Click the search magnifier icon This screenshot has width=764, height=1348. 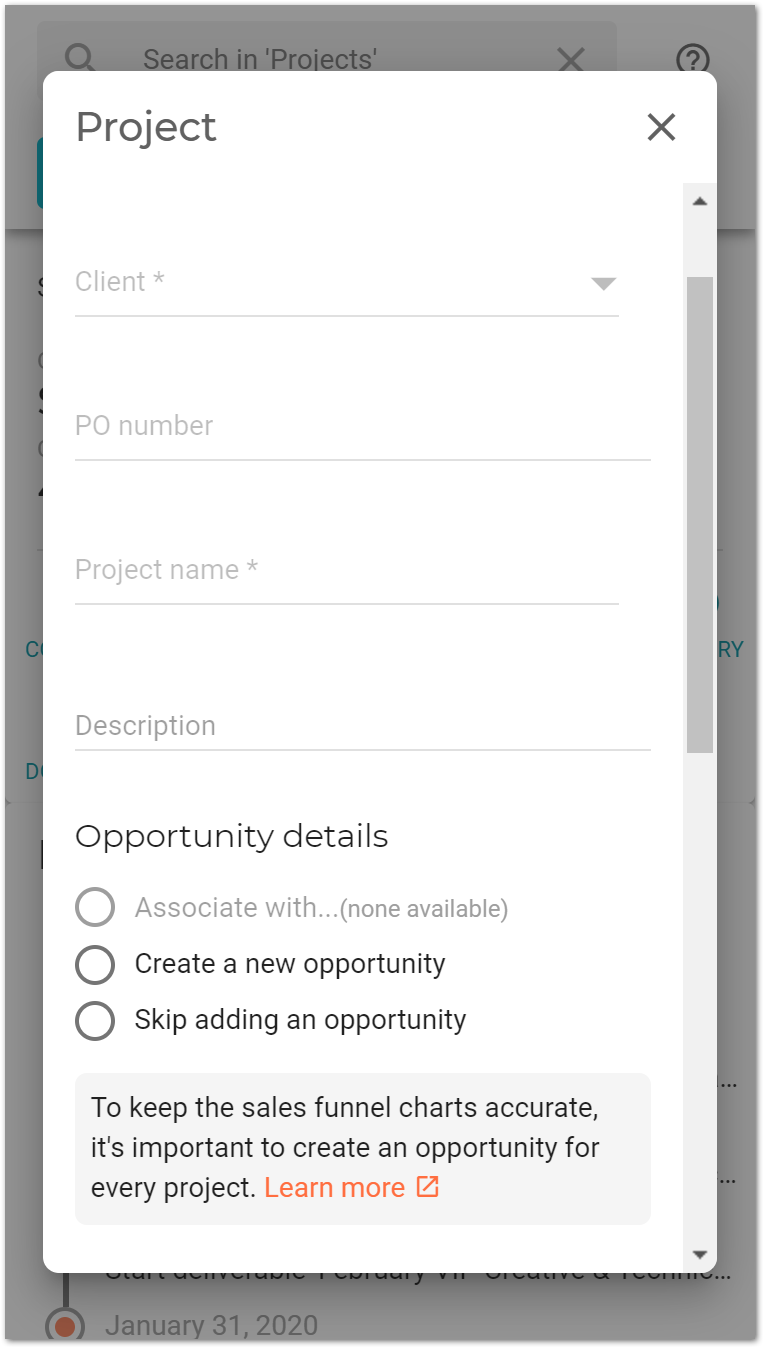click(x=81, y=59)
